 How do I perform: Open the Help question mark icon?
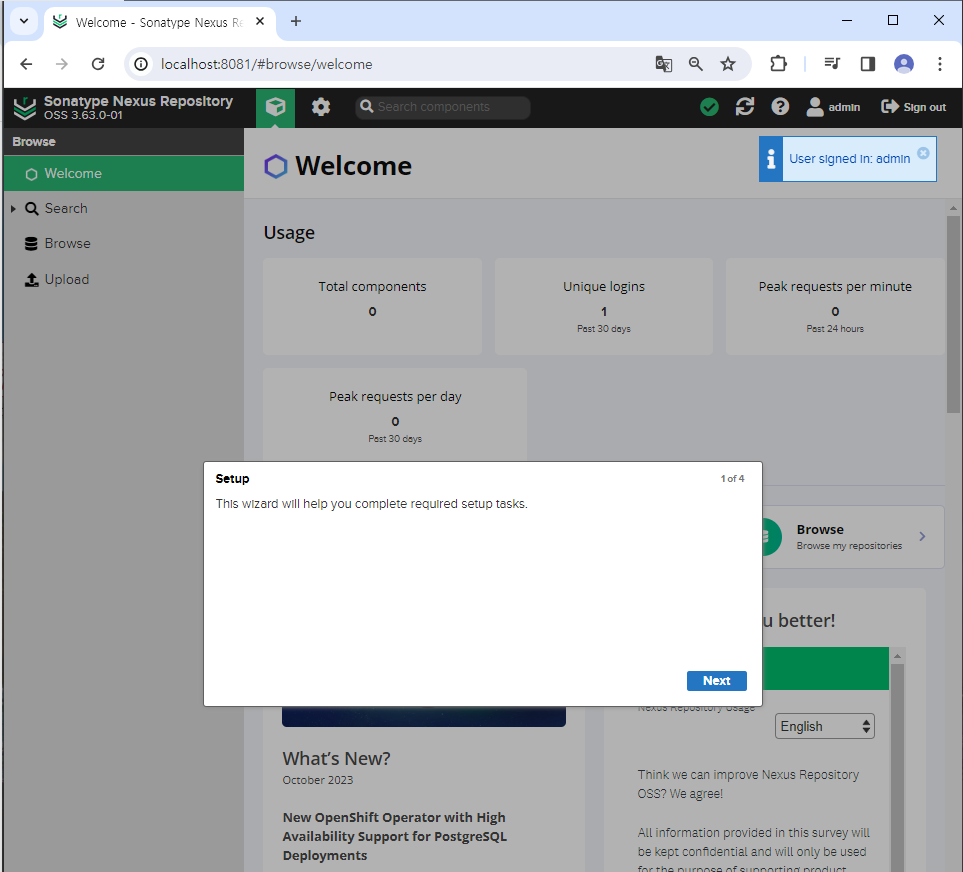(x=780, y=107)
